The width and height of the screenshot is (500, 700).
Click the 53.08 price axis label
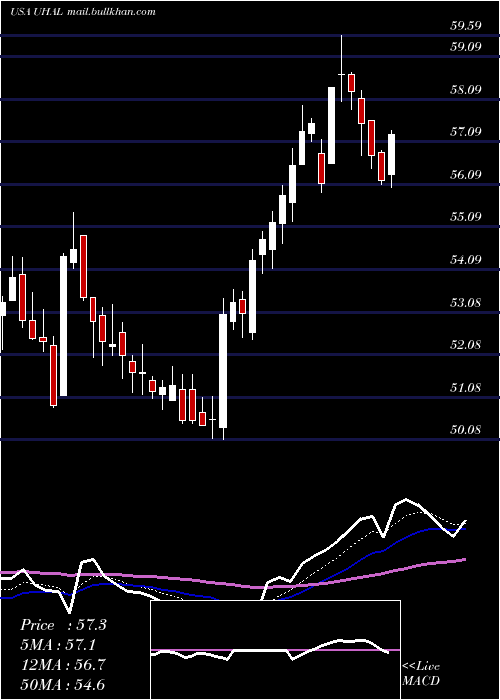[466, 303]
